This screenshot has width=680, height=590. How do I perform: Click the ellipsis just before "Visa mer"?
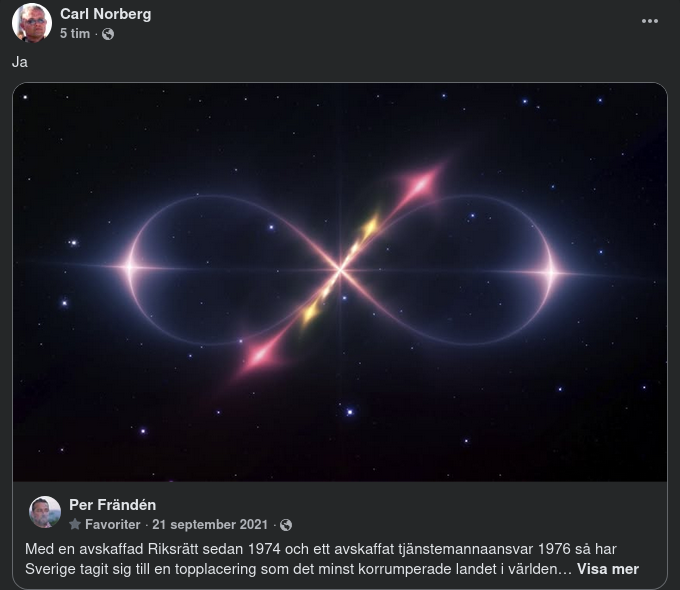564,570
